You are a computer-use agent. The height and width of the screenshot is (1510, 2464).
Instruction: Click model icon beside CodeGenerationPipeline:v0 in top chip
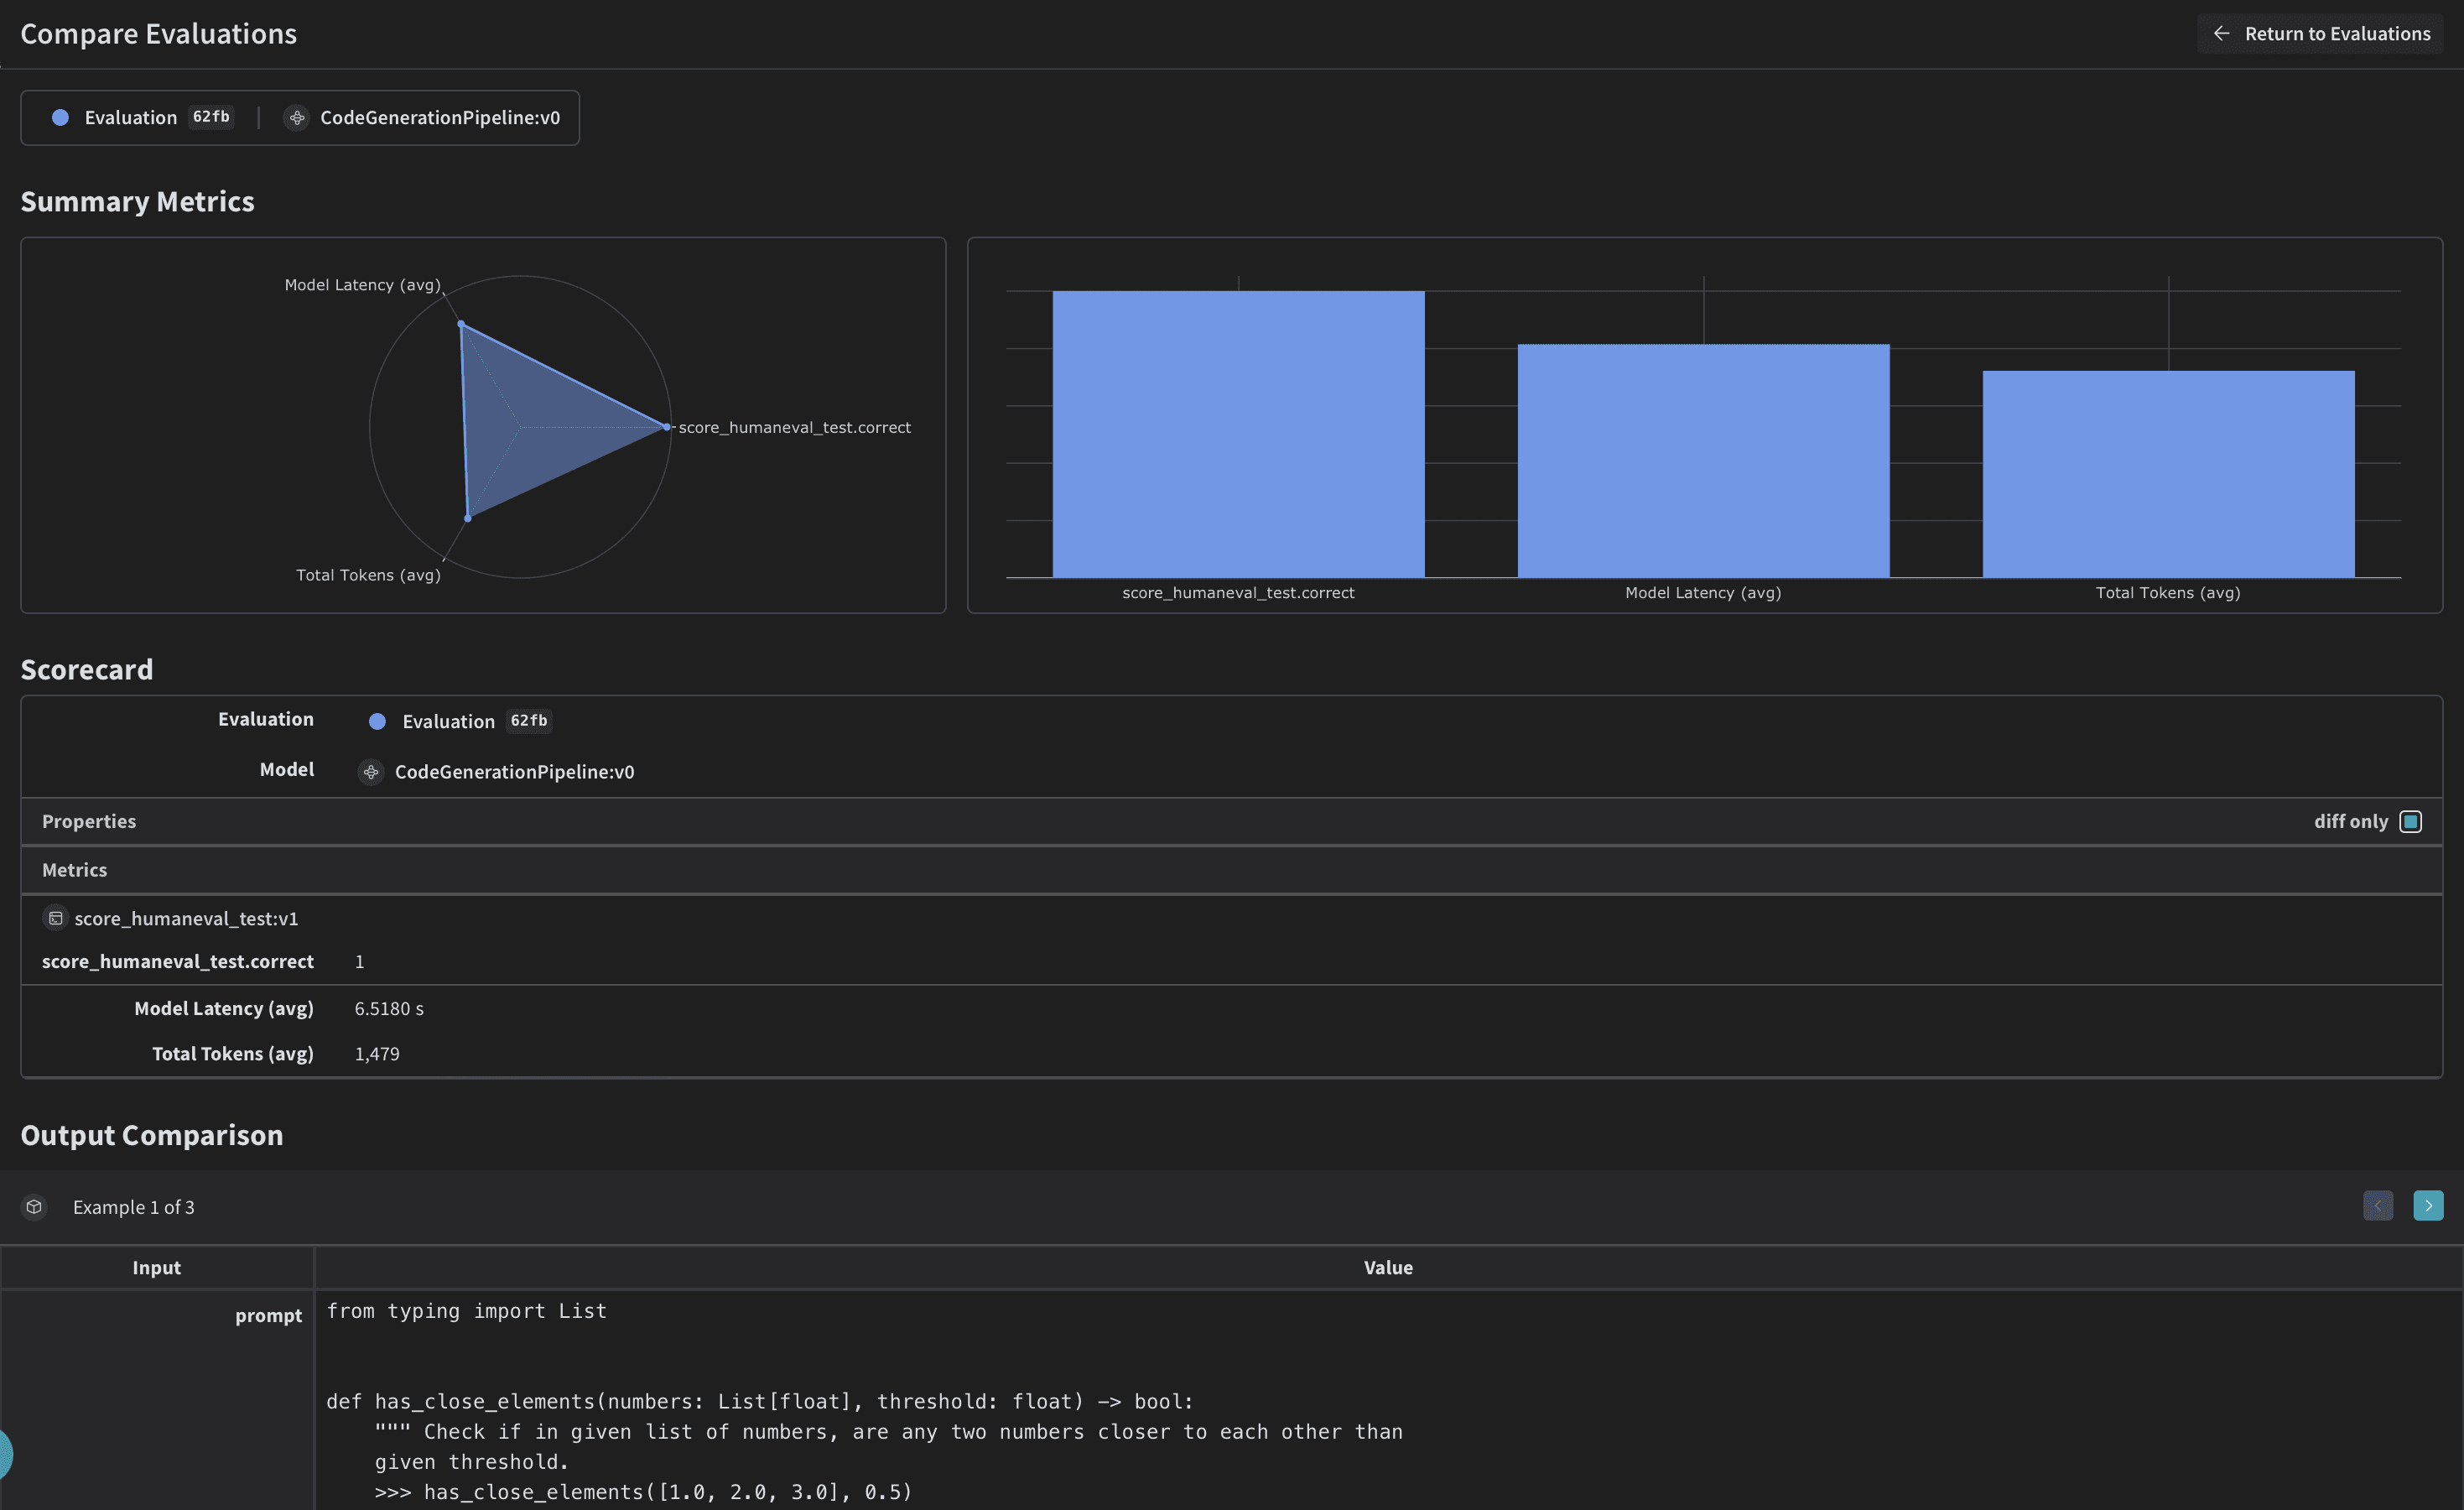click(297, 118)
